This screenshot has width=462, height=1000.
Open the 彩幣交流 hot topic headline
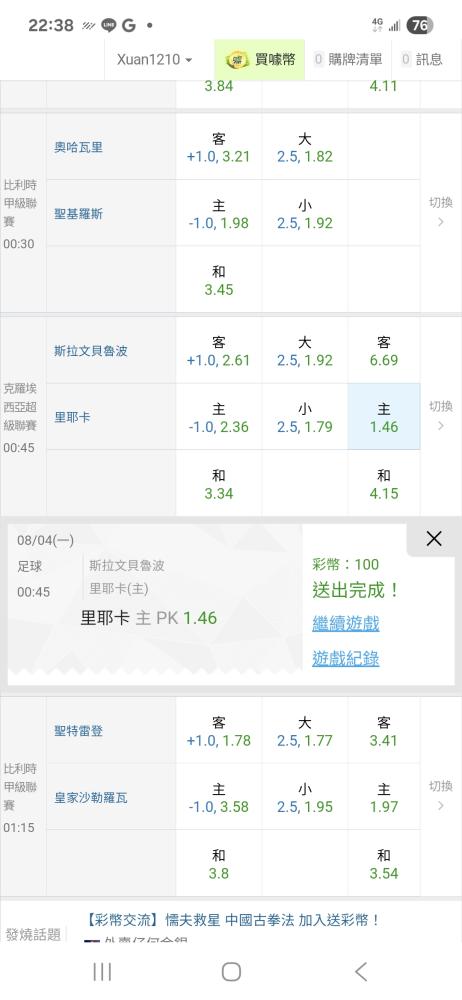(232, 920)
